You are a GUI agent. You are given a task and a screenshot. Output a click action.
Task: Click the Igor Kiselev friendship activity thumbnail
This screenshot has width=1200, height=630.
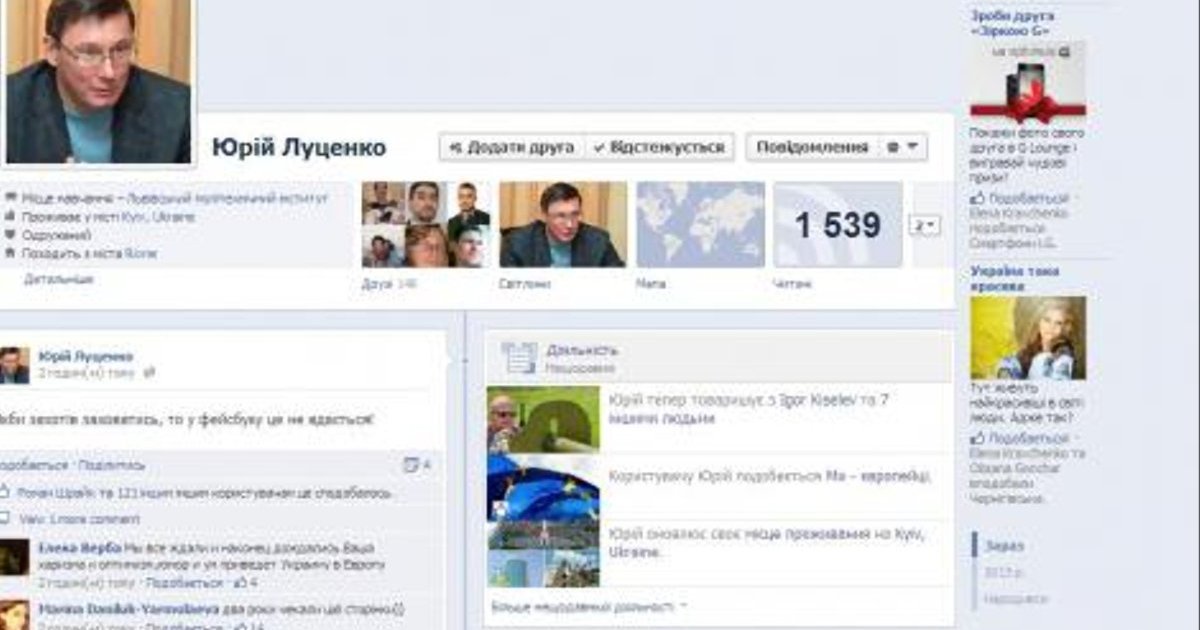[543, 420]
